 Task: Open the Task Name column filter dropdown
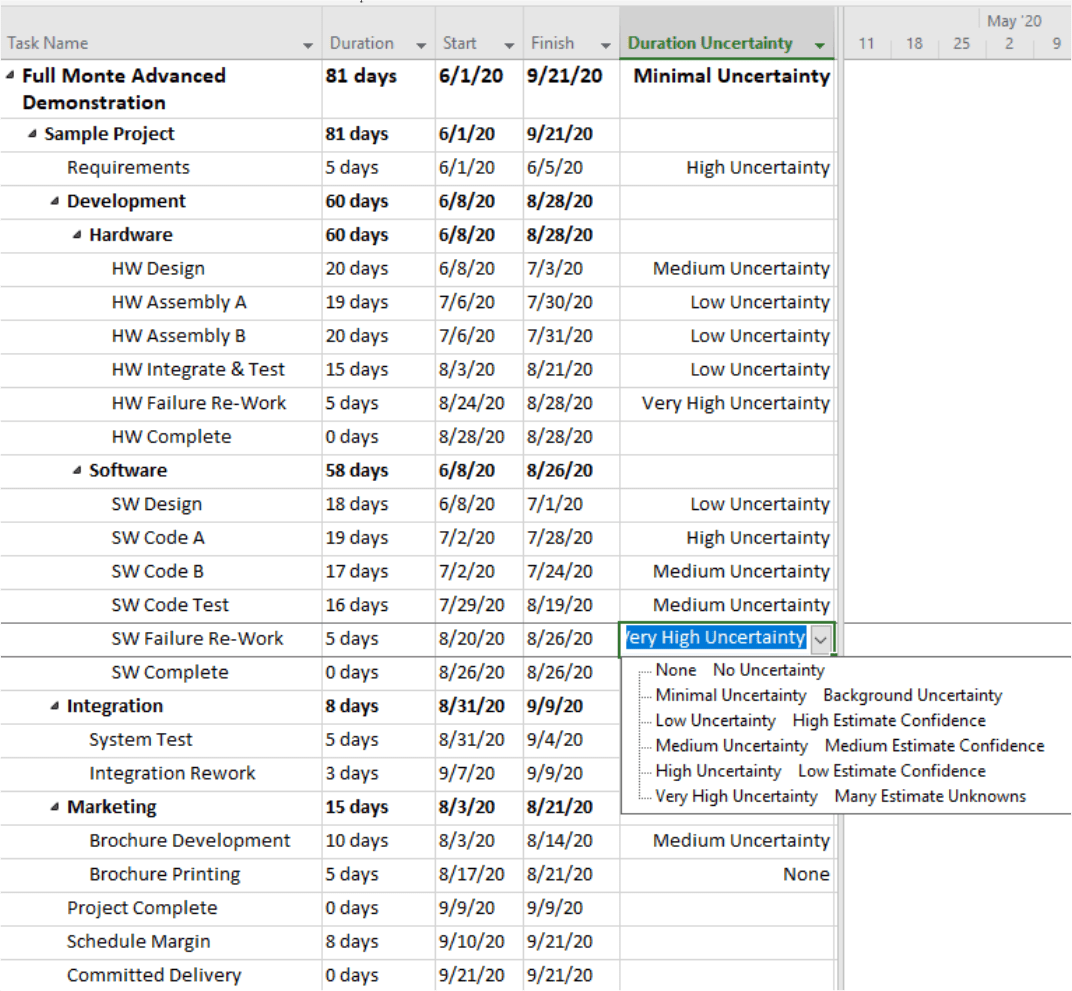tap(308, 45)
